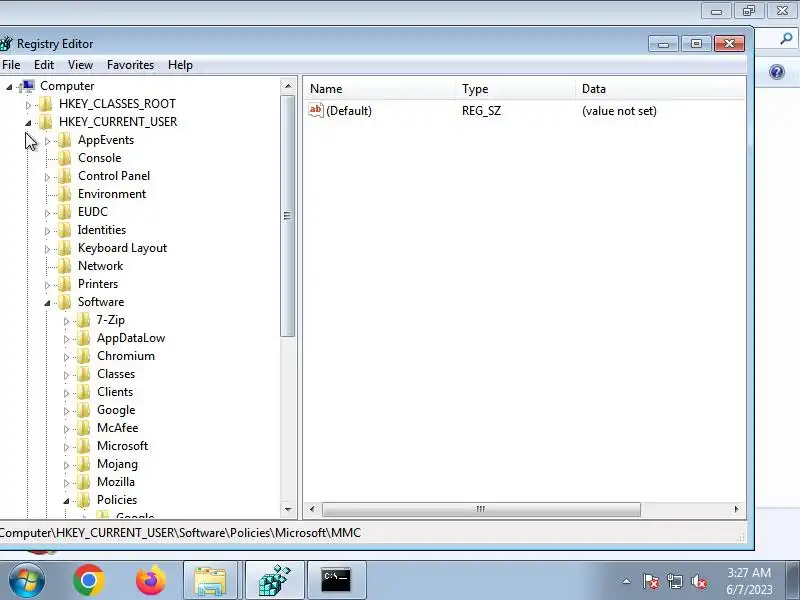Select the Chromium key
The height and width of the screenshot is (600, 800).
tap(126, 356)
